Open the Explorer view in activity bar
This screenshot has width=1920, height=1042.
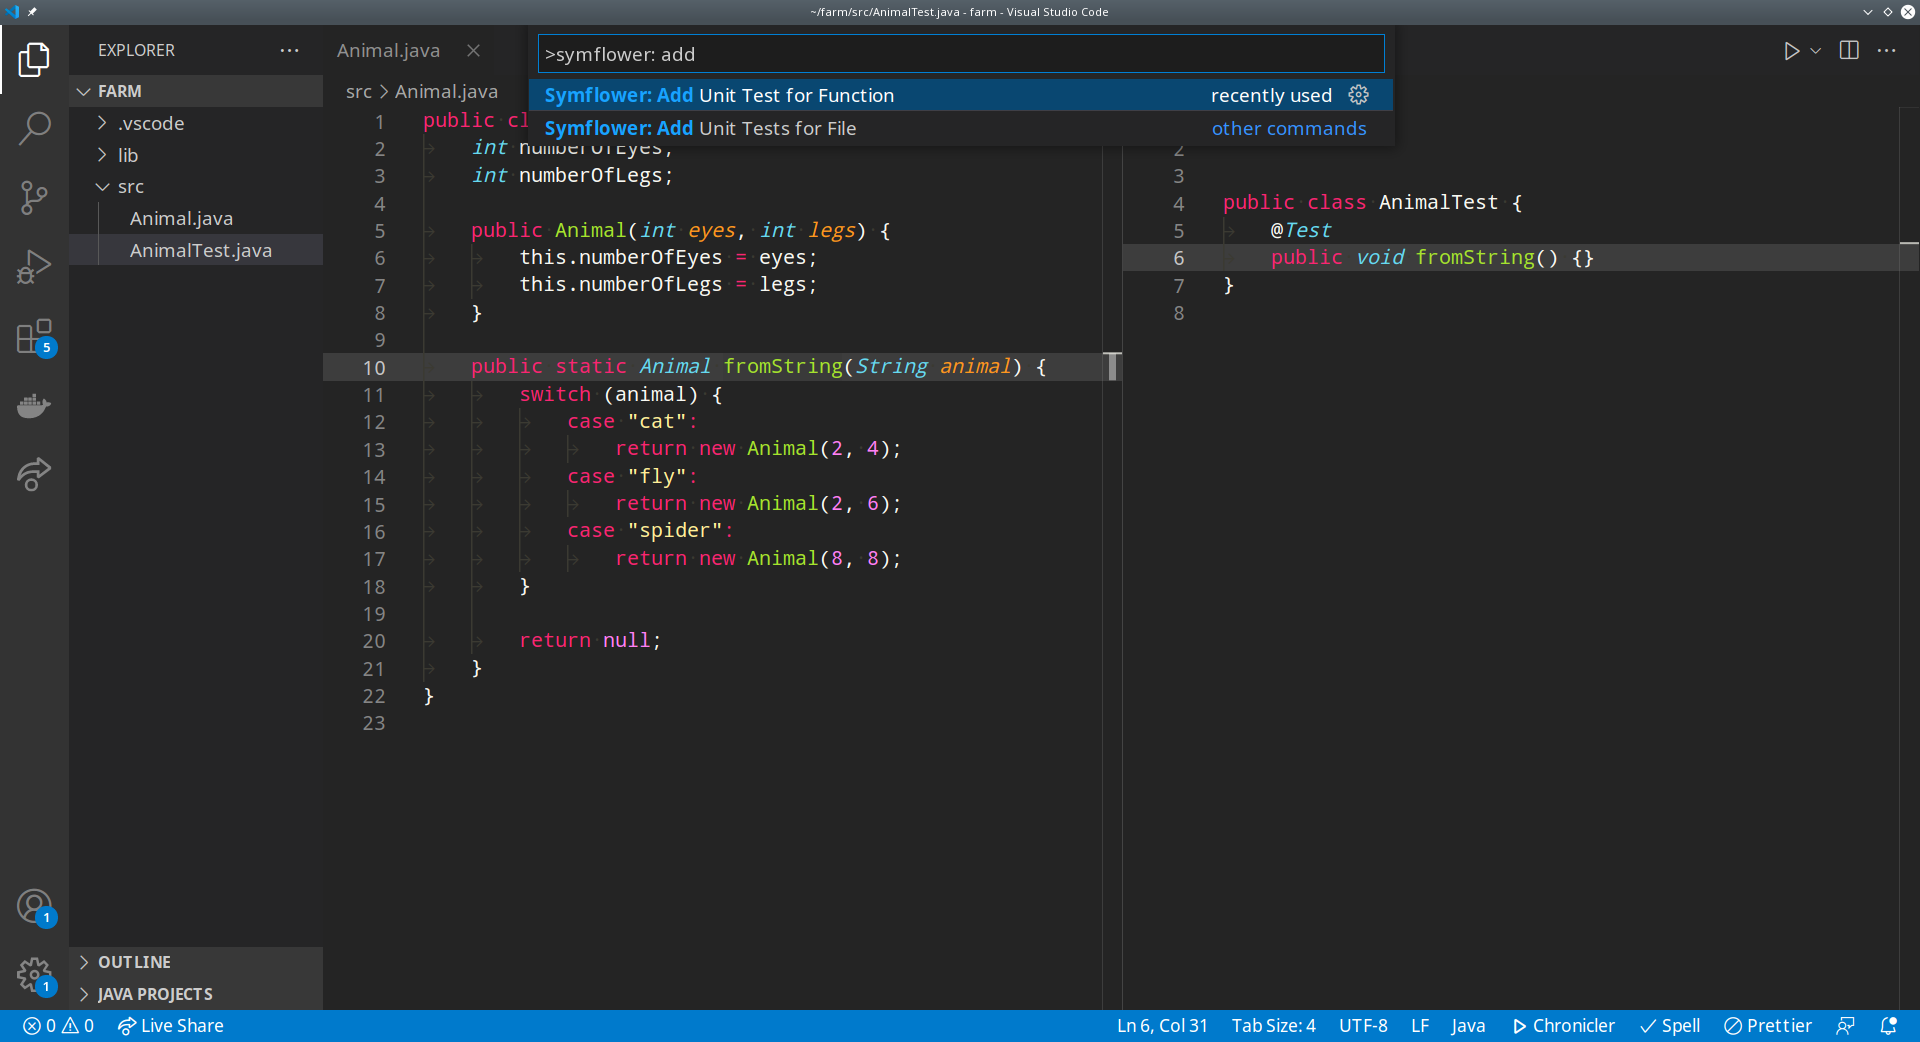(x=34, y=59)
